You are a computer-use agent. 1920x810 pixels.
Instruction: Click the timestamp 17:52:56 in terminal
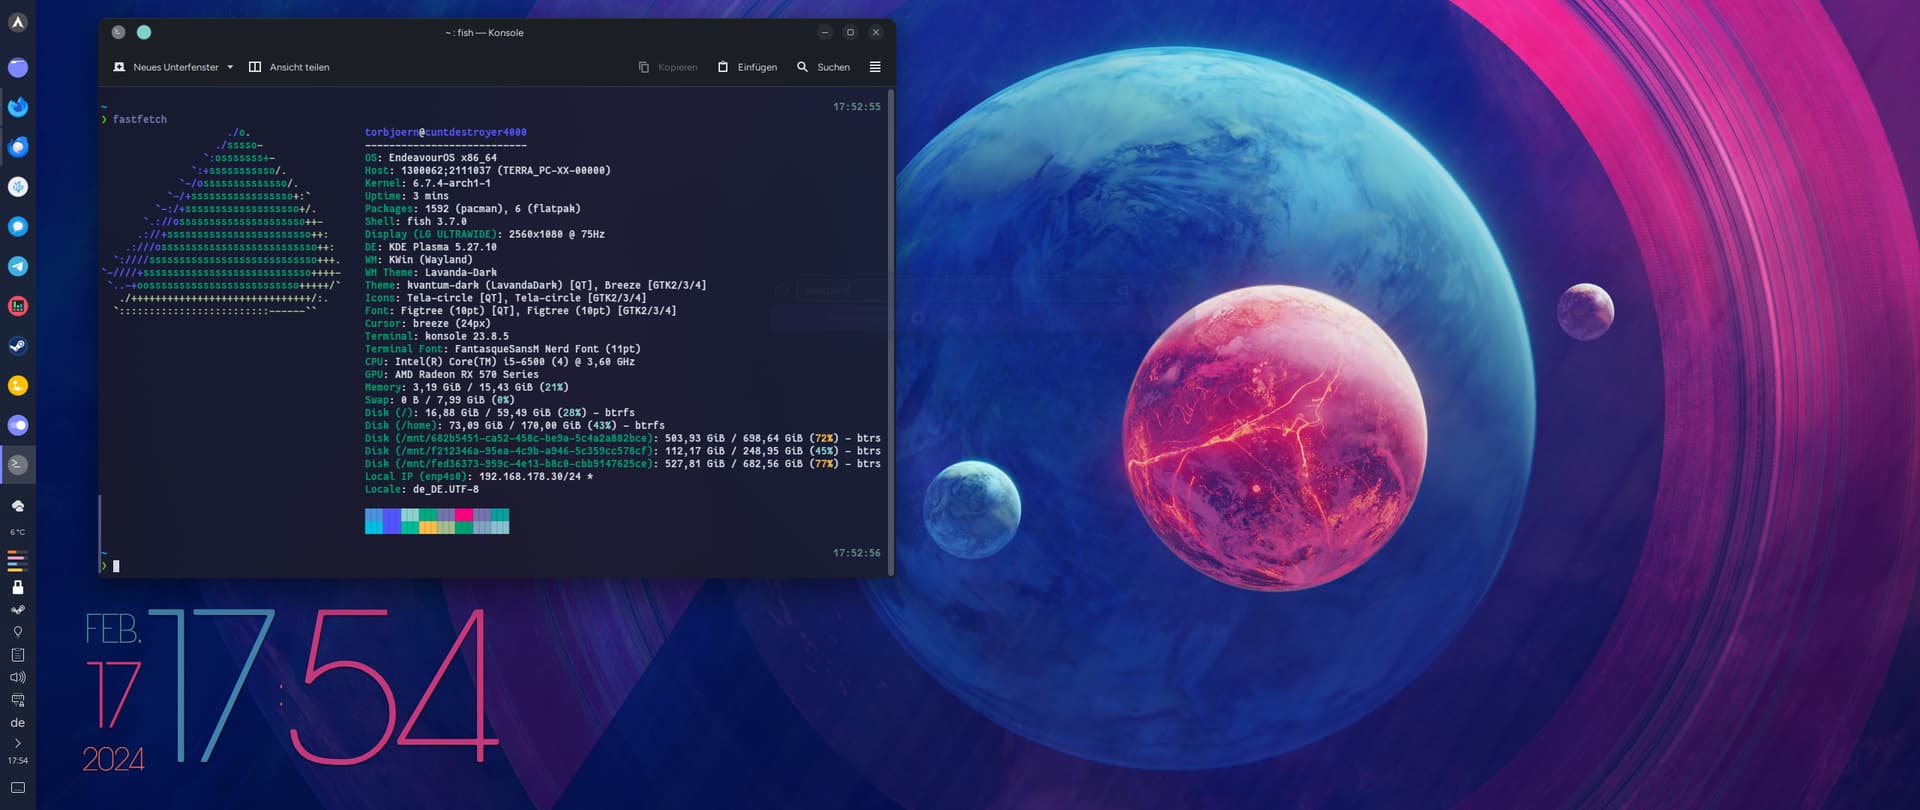tap(857, 553)
